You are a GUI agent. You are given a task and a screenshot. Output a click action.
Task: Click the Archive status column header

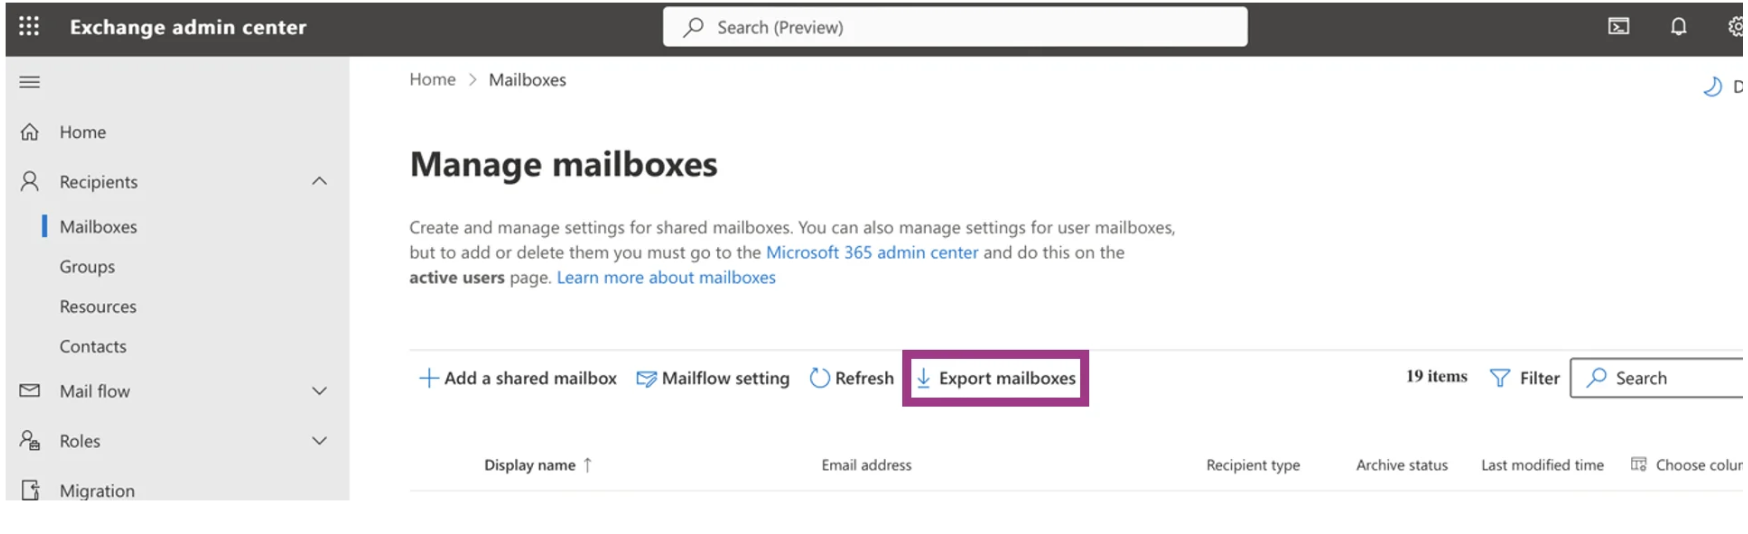coord(1402,465)
